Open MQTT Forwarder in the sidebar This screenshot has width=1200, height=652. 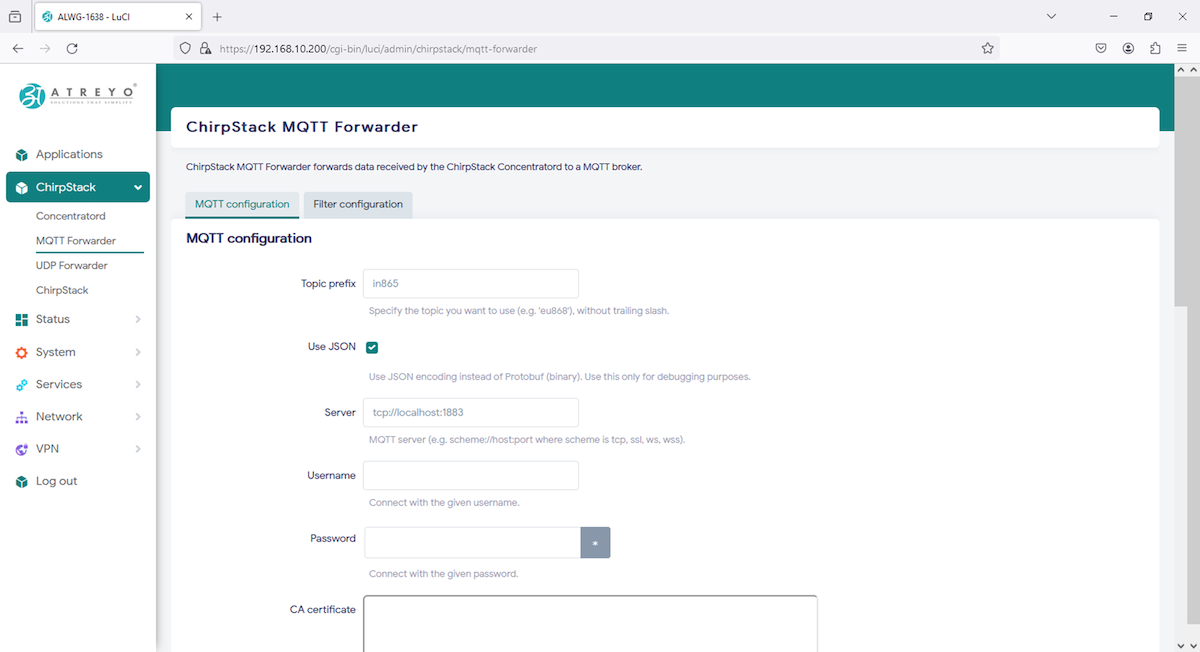pos(76,241)
